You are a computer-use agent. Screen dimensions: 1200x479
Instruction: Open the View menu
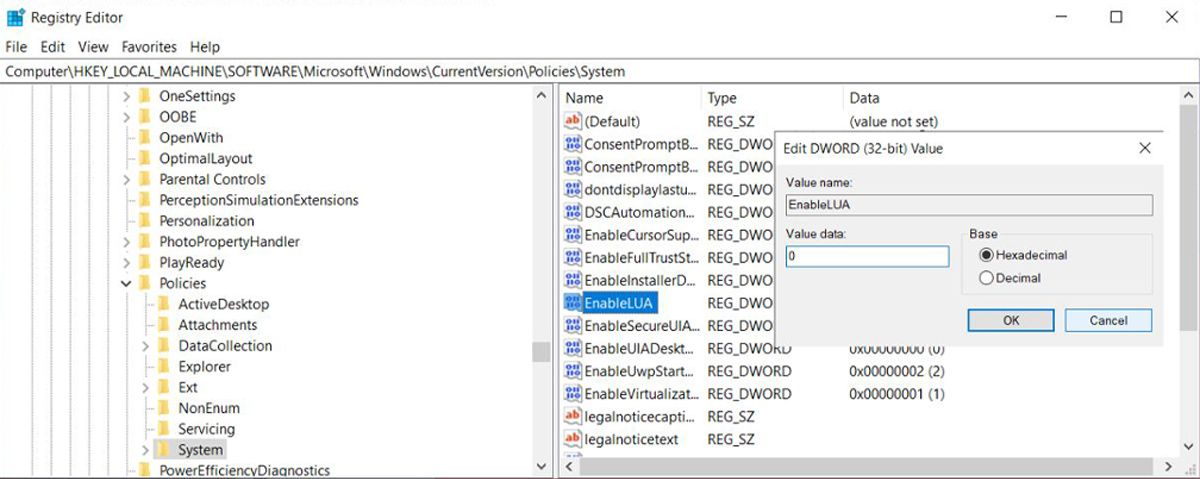(x=93, y=47)
